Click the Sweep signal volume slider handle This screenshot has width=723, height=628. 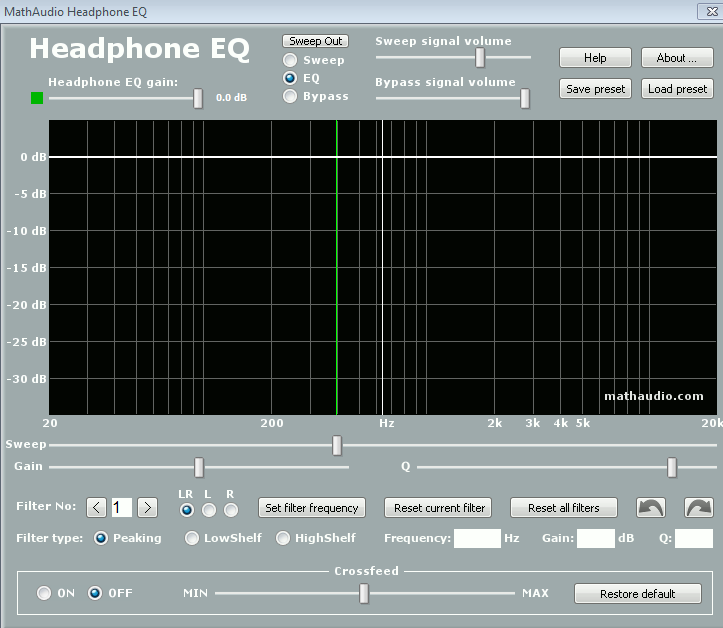click(x=480, y=58)
